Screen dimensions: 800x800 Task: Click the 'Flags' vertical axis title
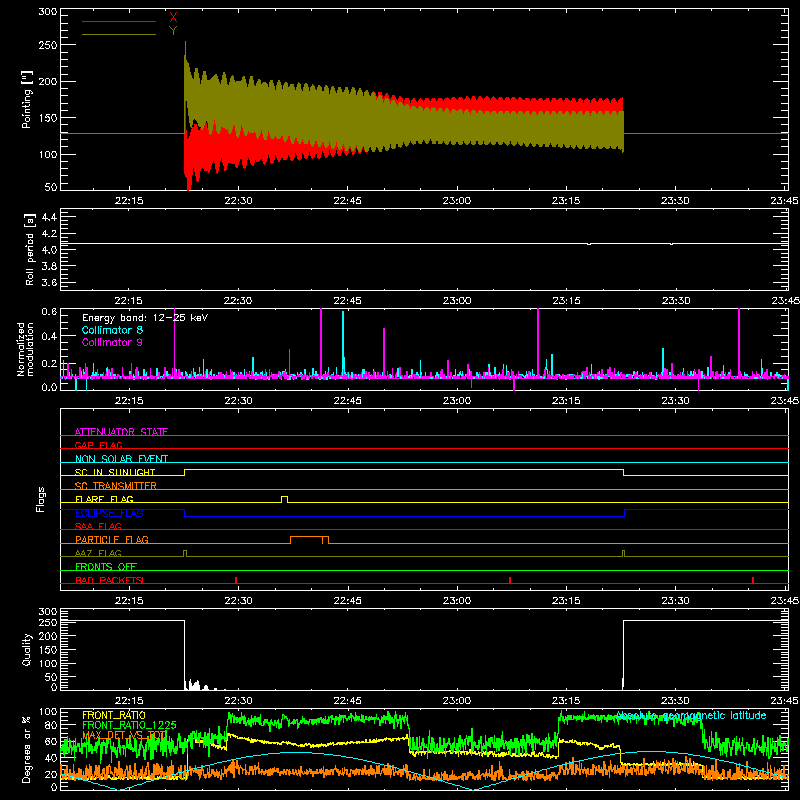tap(40, 499)
